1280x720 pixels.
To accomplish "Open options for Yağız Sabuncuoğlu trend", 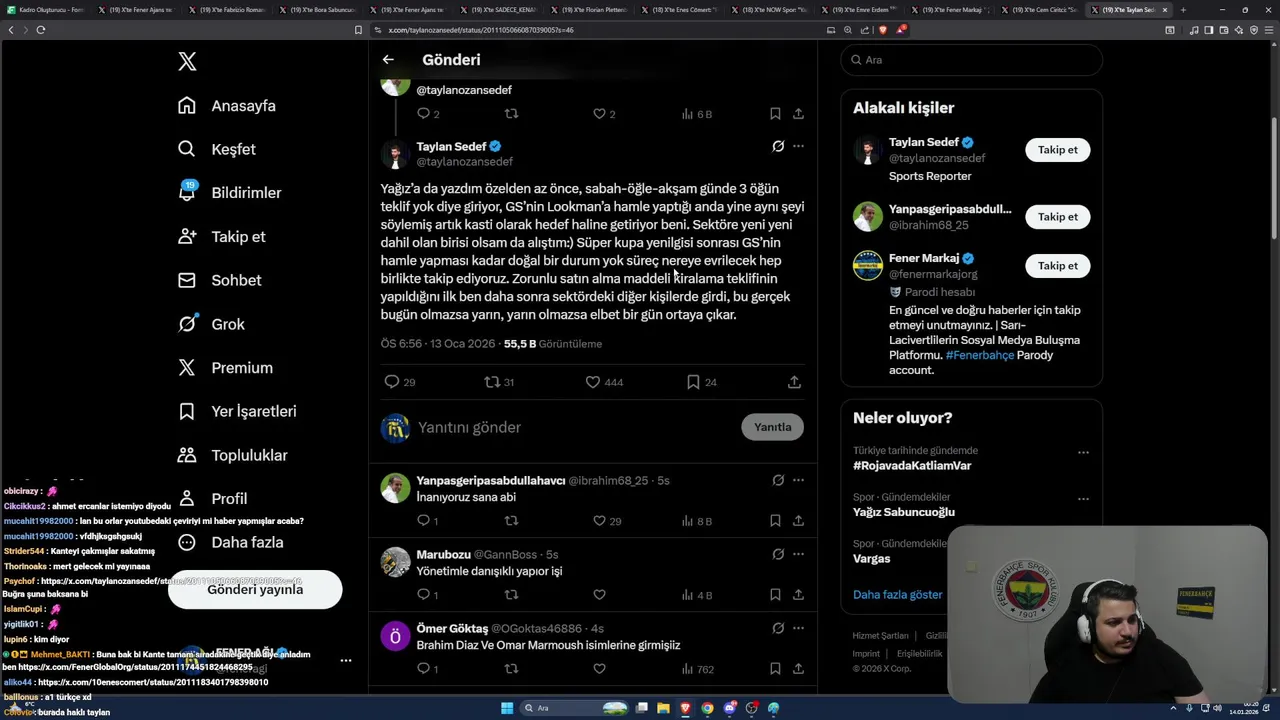I will 1083,498.
